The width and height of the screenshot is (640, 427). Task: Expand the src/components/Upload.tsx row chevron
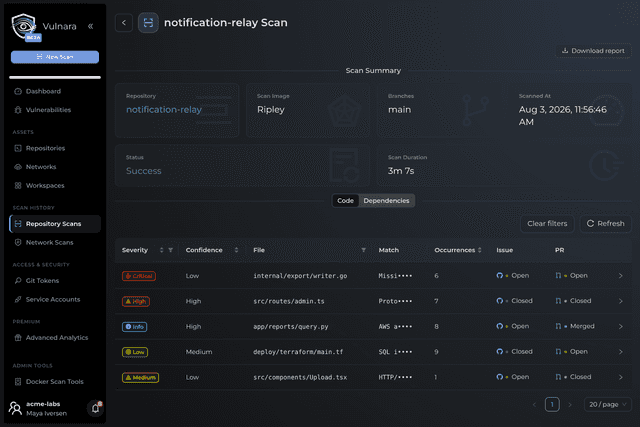(620, 377)
